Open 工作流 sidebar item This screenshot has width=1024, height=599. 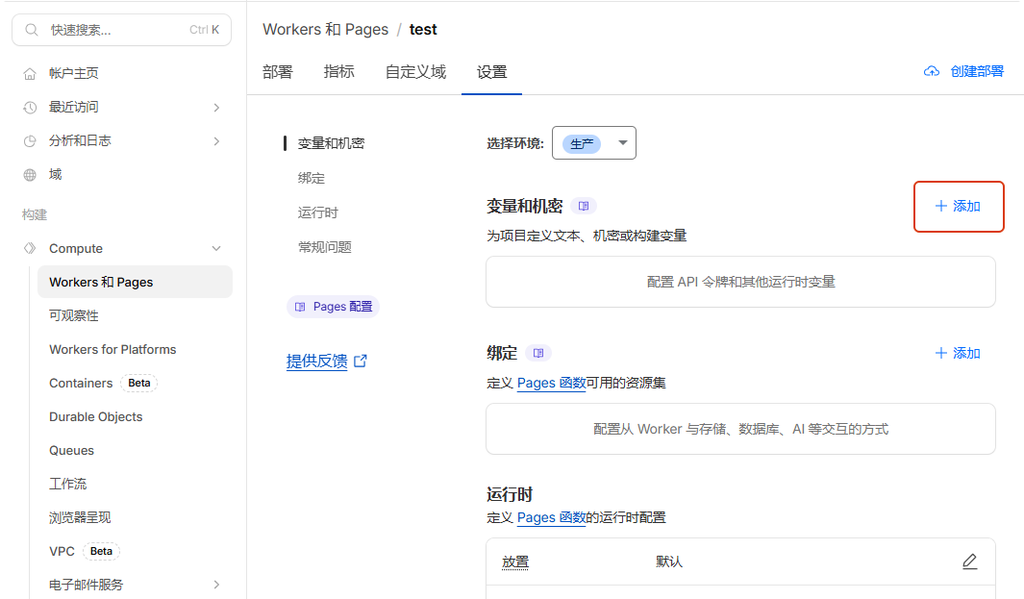[68, 484]
